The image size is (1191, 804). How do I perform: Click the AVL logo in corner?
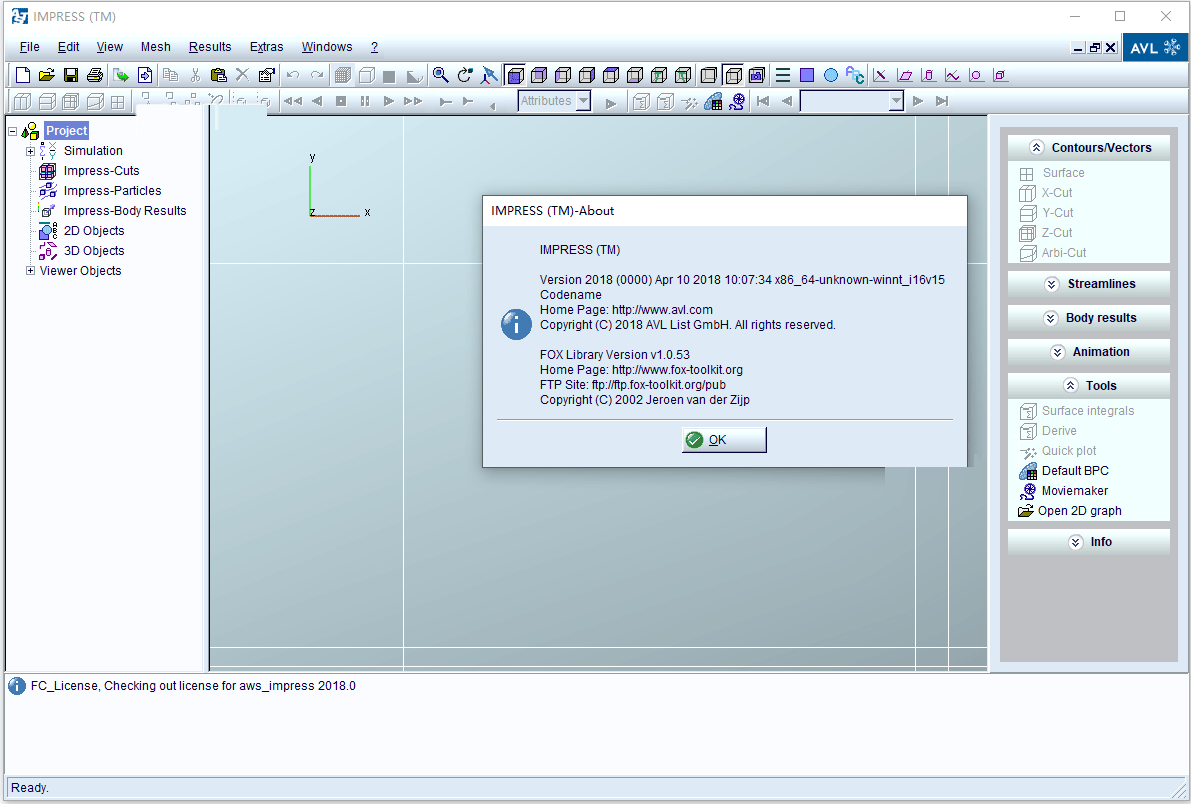click(x=1155, y=48)
